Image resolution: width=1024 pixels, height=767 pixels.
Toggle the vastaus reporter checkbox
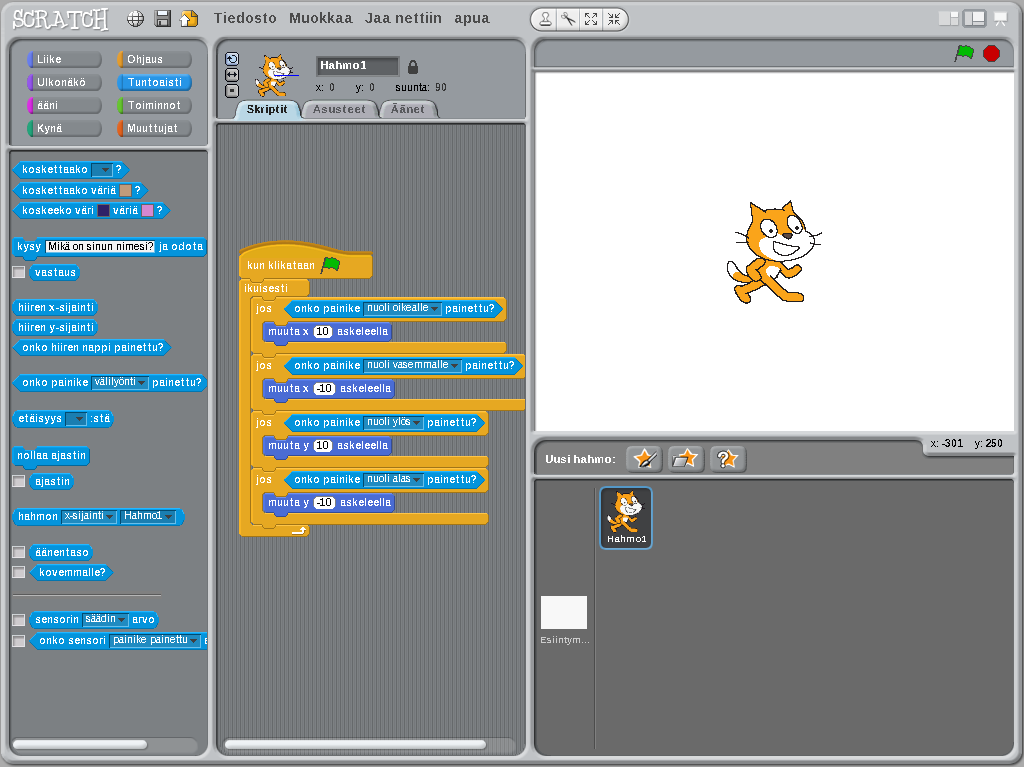19,272
